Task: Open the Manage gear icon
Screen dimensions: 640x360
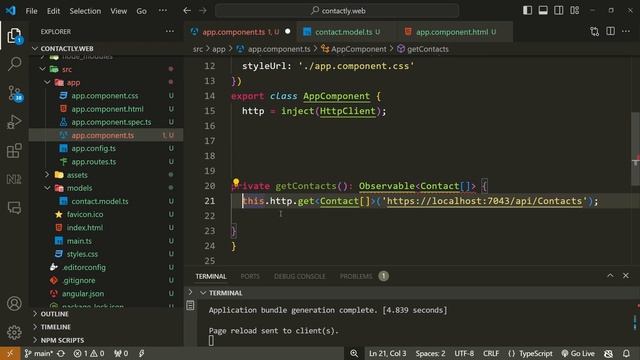Action: click(x=14, y=332)
